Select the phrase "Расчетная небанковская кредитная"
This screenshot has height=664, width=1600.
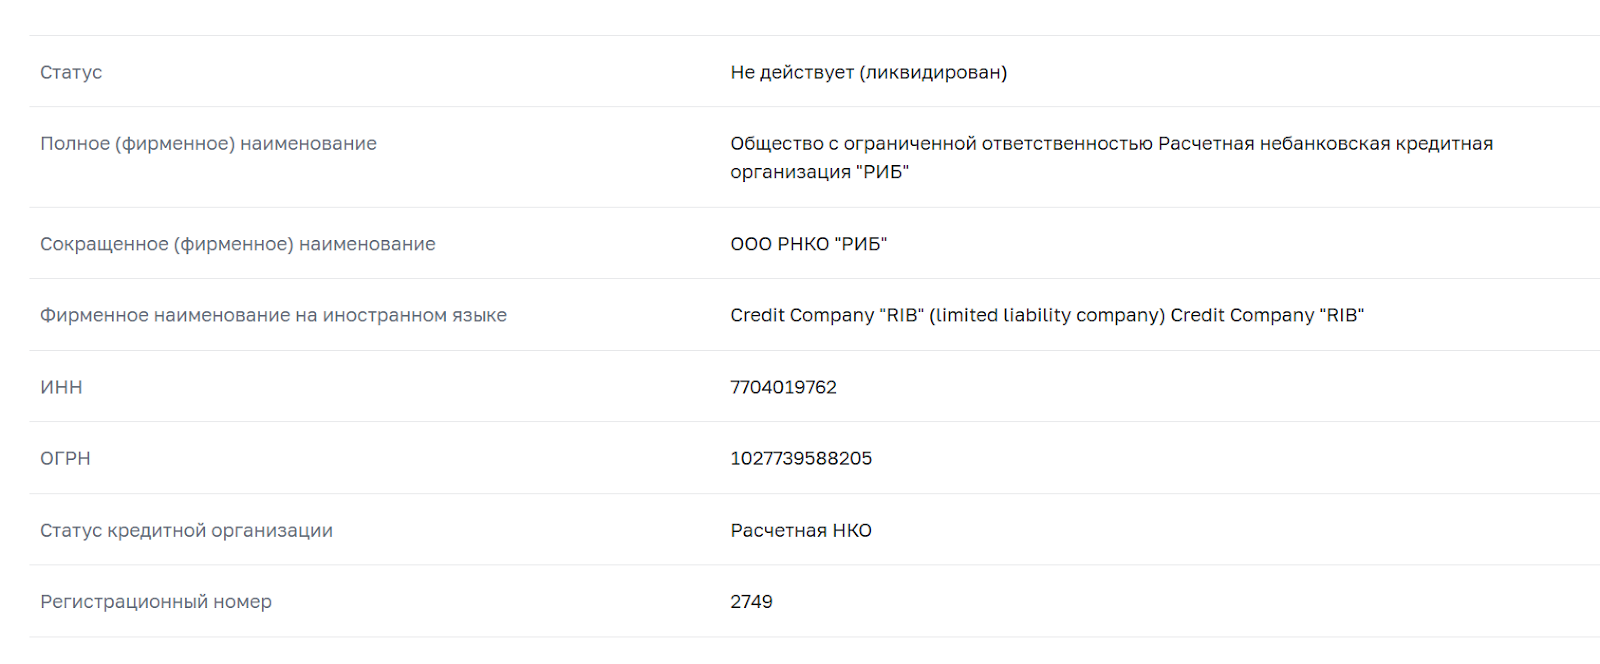pyautogui.click(x=1325, y=143)
